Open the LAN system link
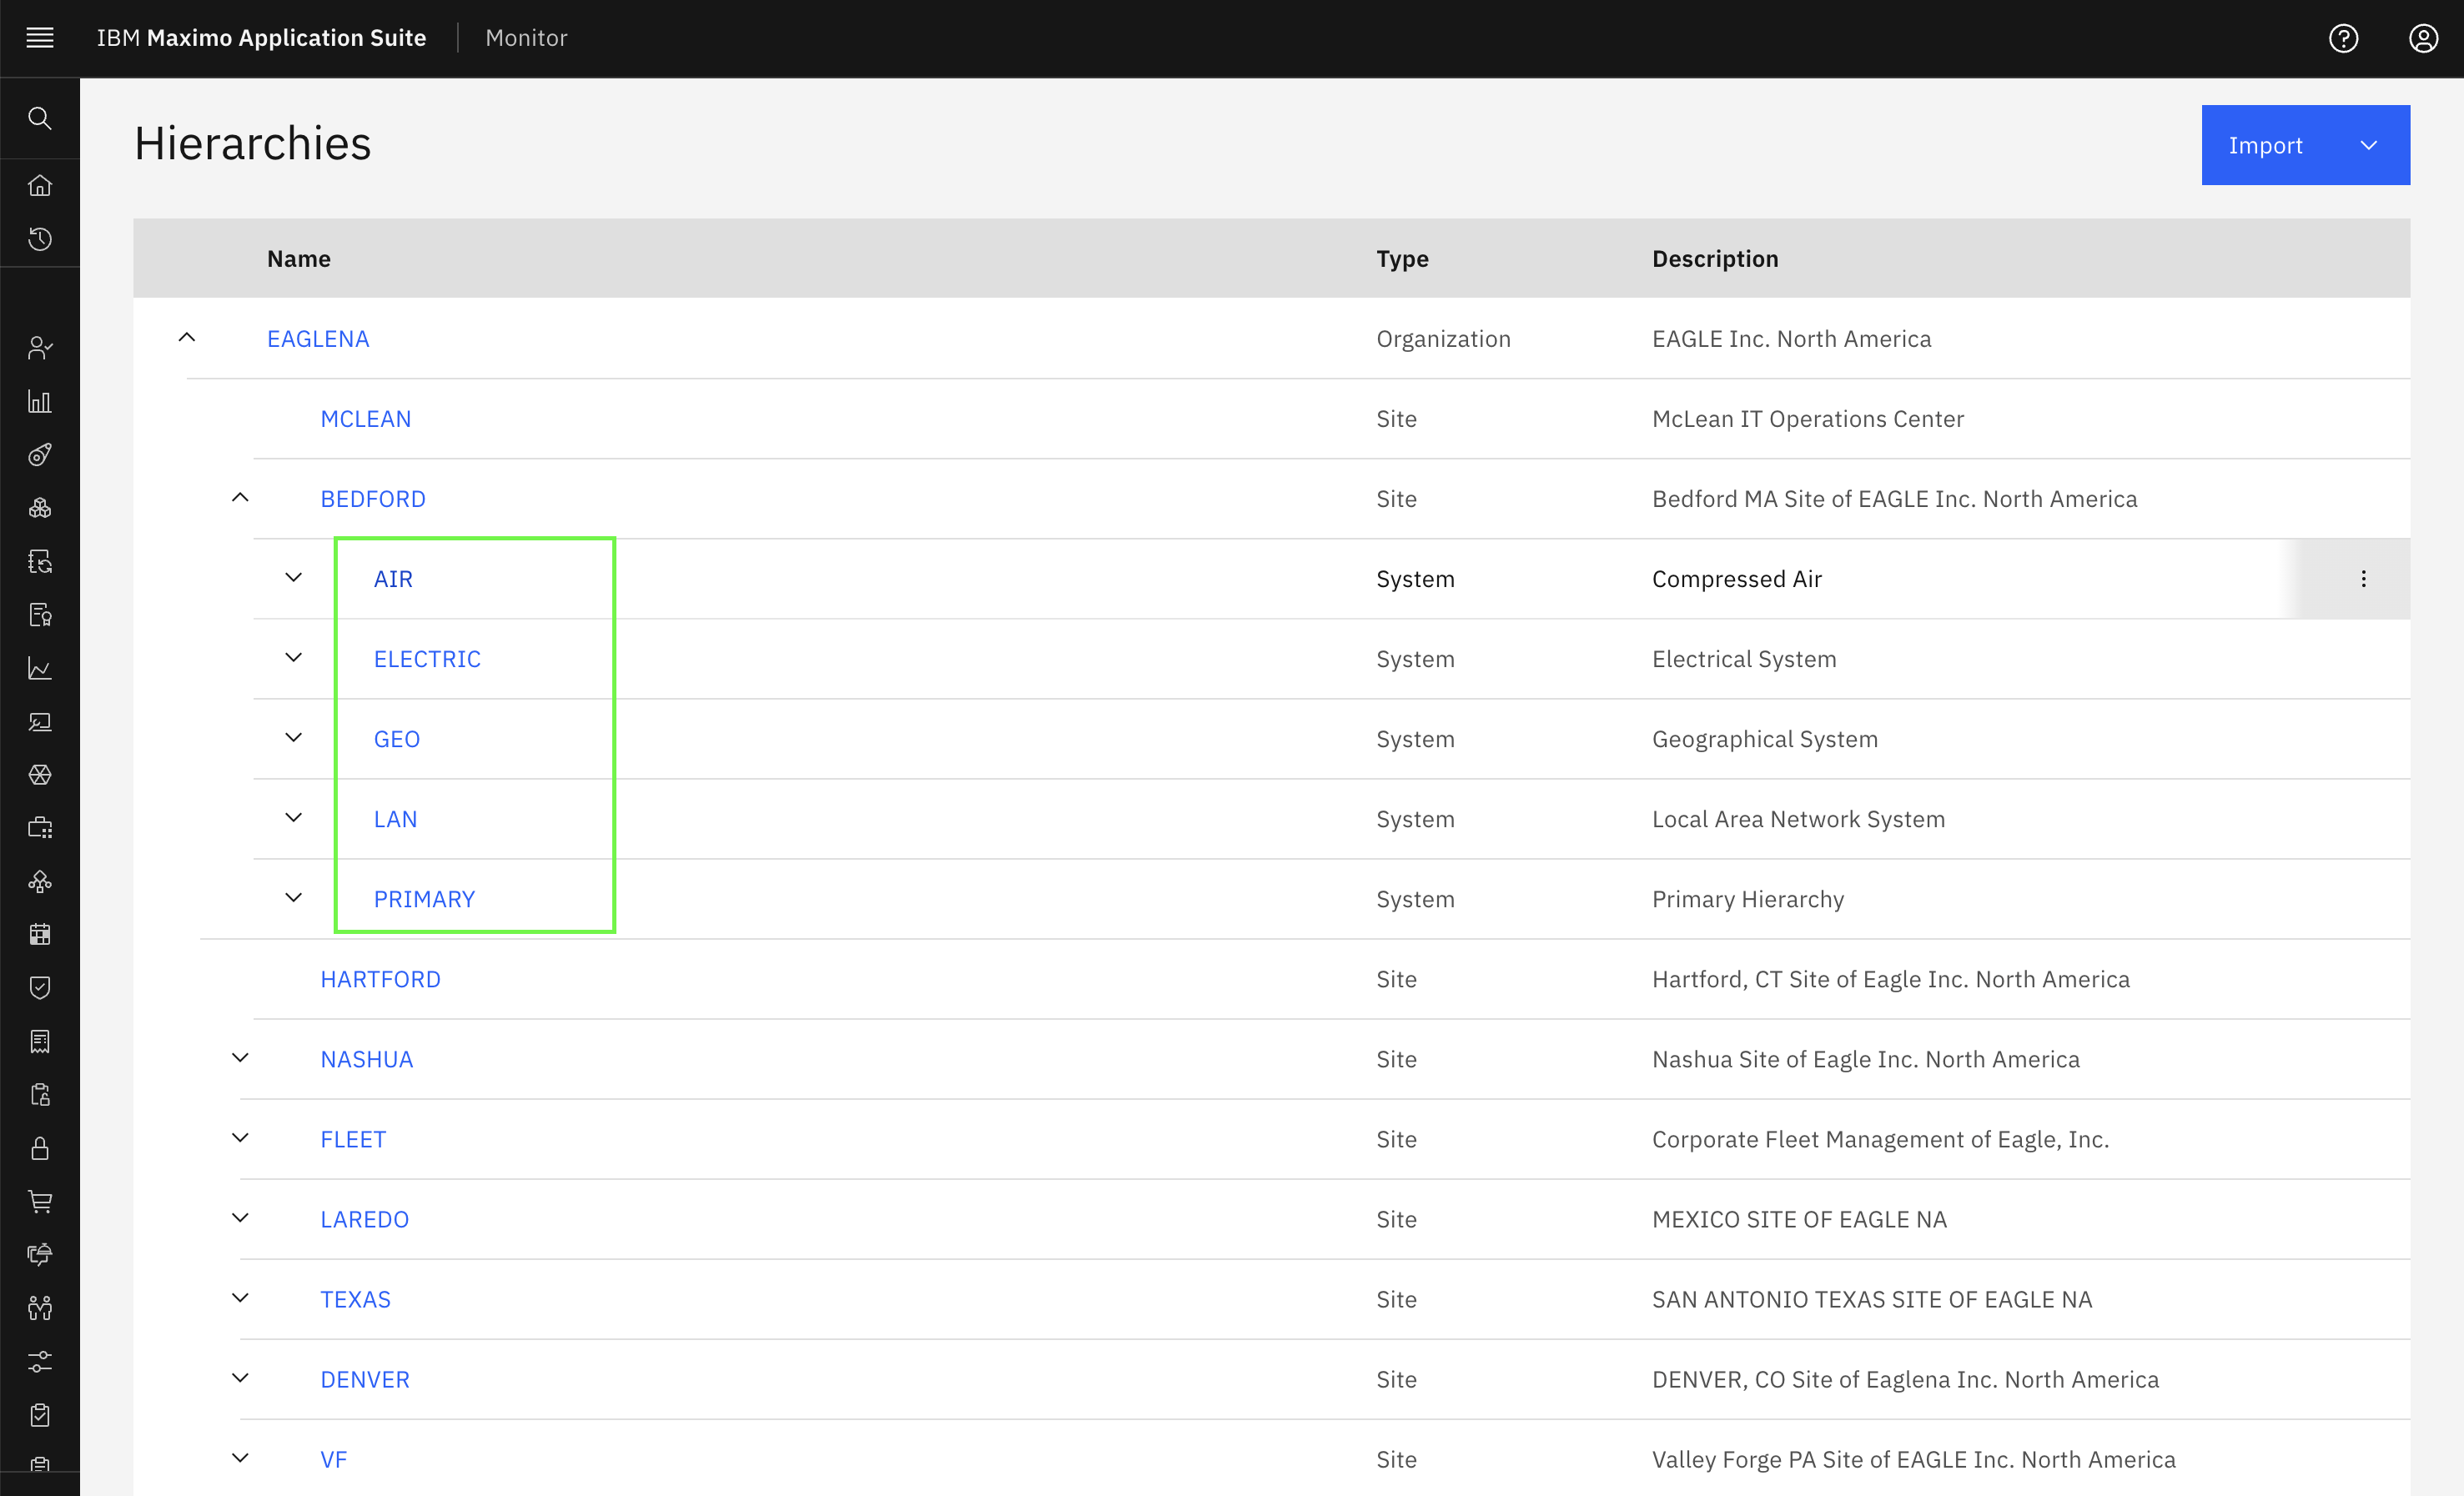 [x=395, y=819]
